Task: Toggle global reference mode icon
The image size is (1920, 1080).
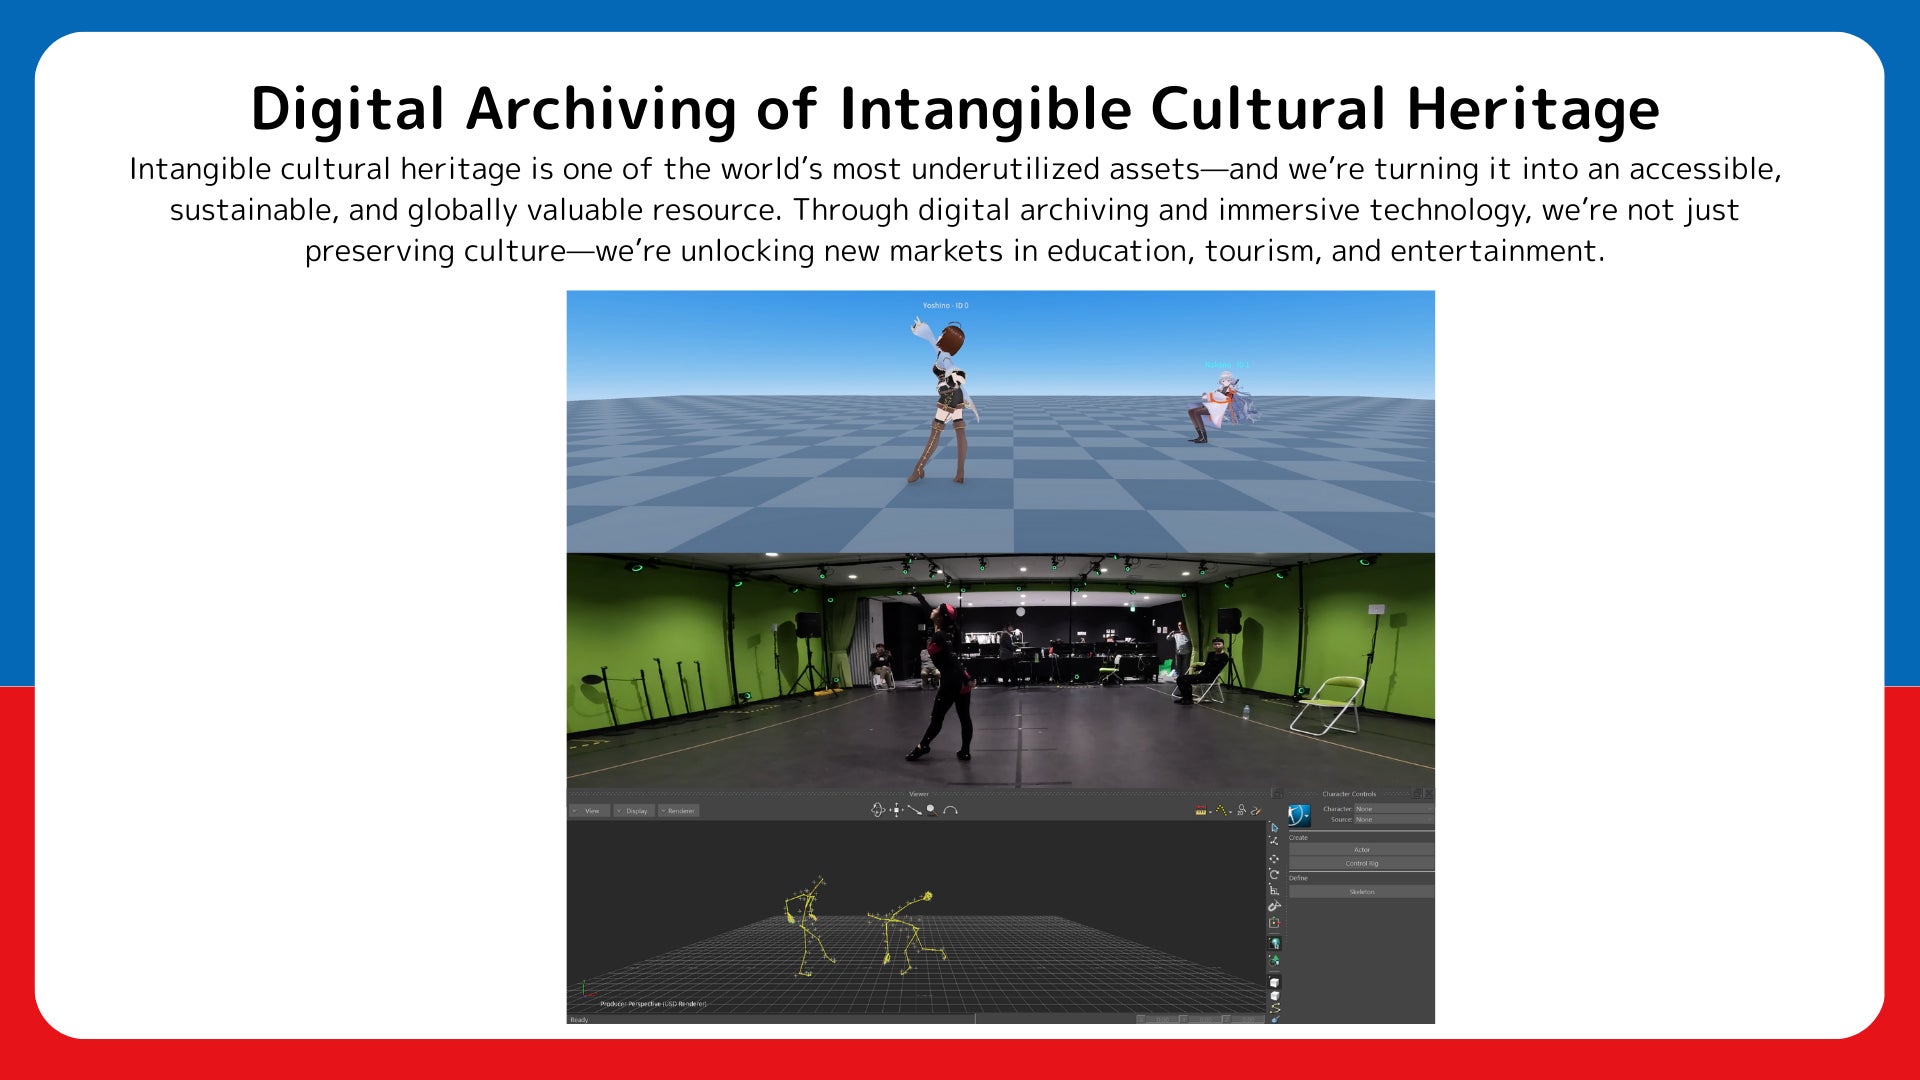Action: click(1274, 943)
